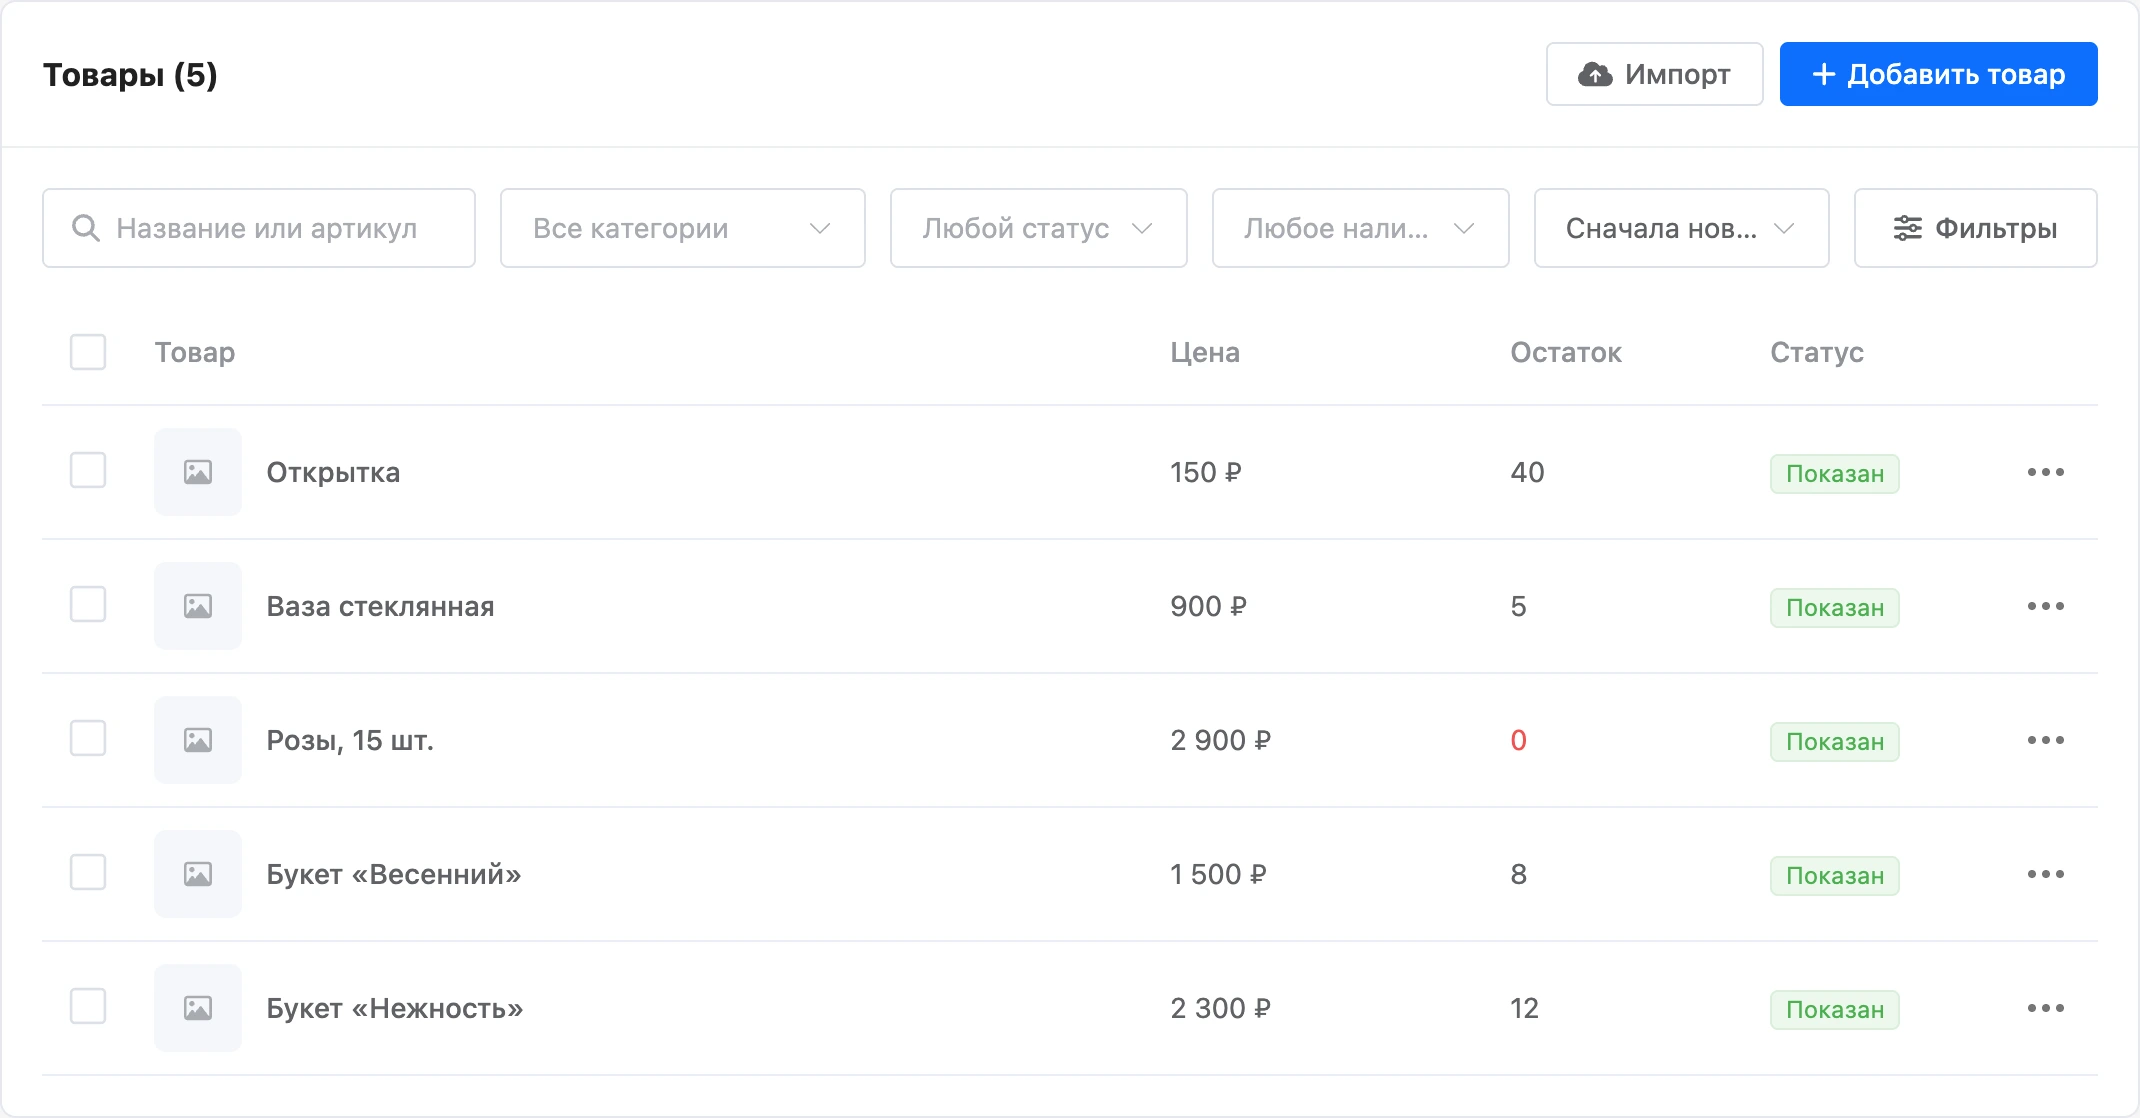Screen dimensions: 2140x1118
Task: Check the box for Розы, 15 шт.
Action: [88, 738]
